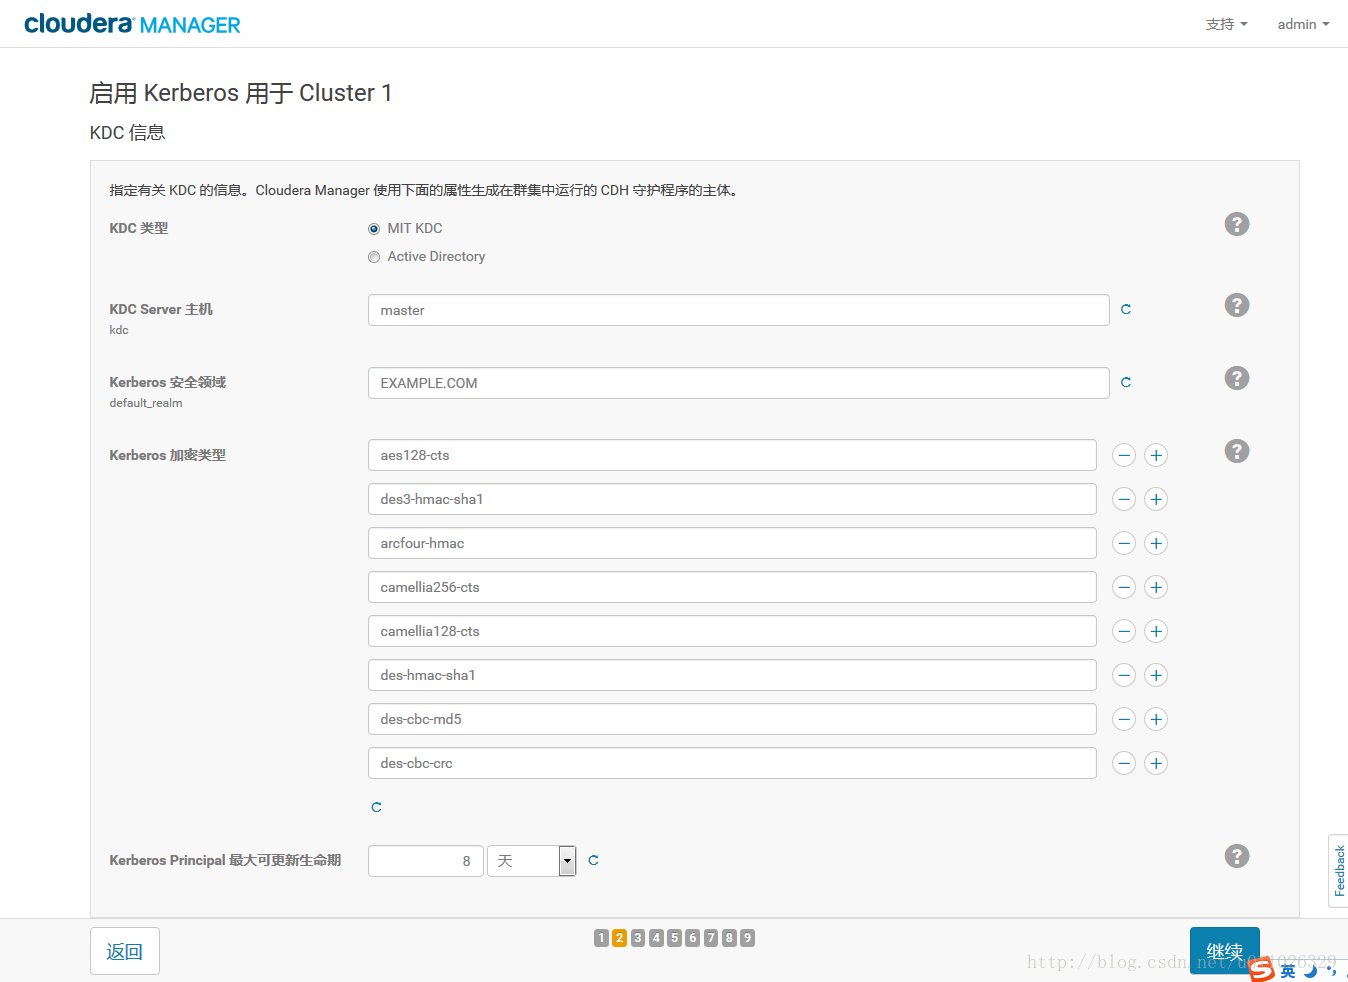
Task: Edit the des-cbc-md5 text field
Action: click(732, 719)
